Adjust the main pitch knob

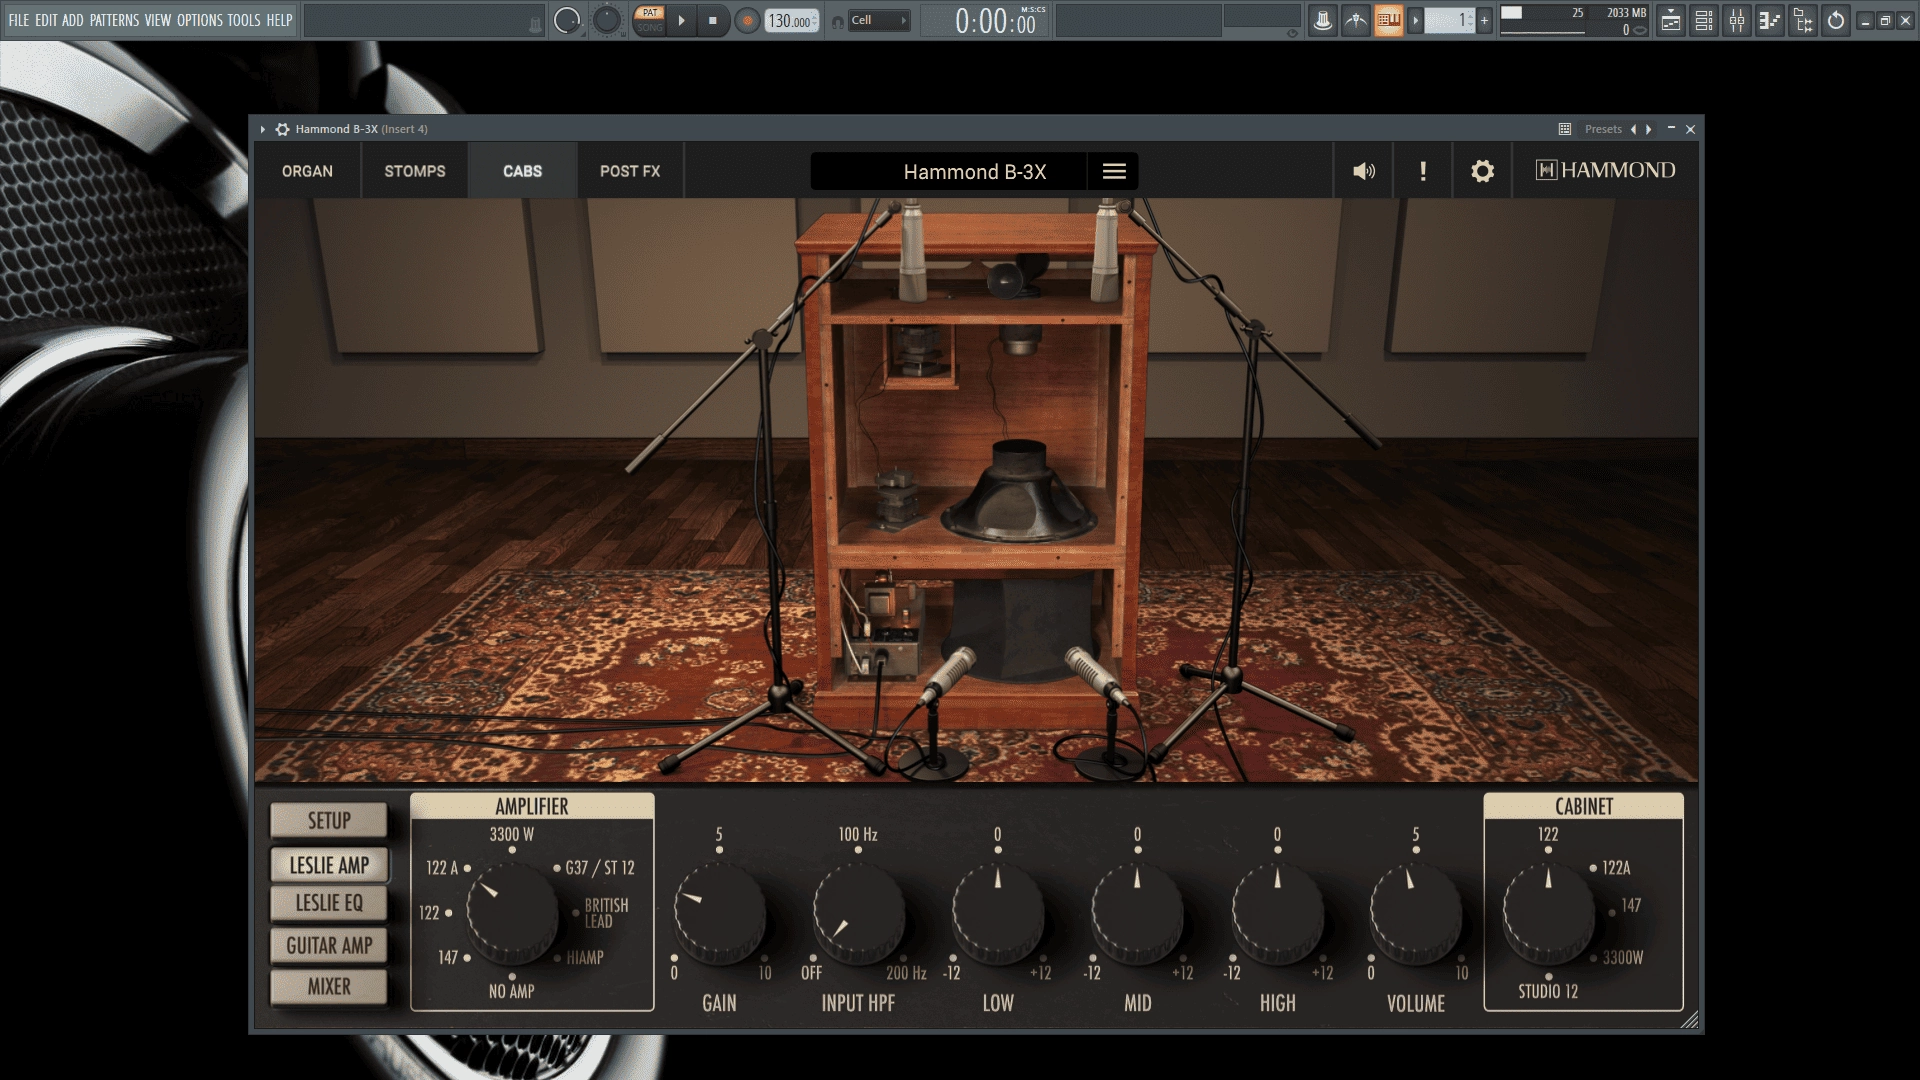607,20
